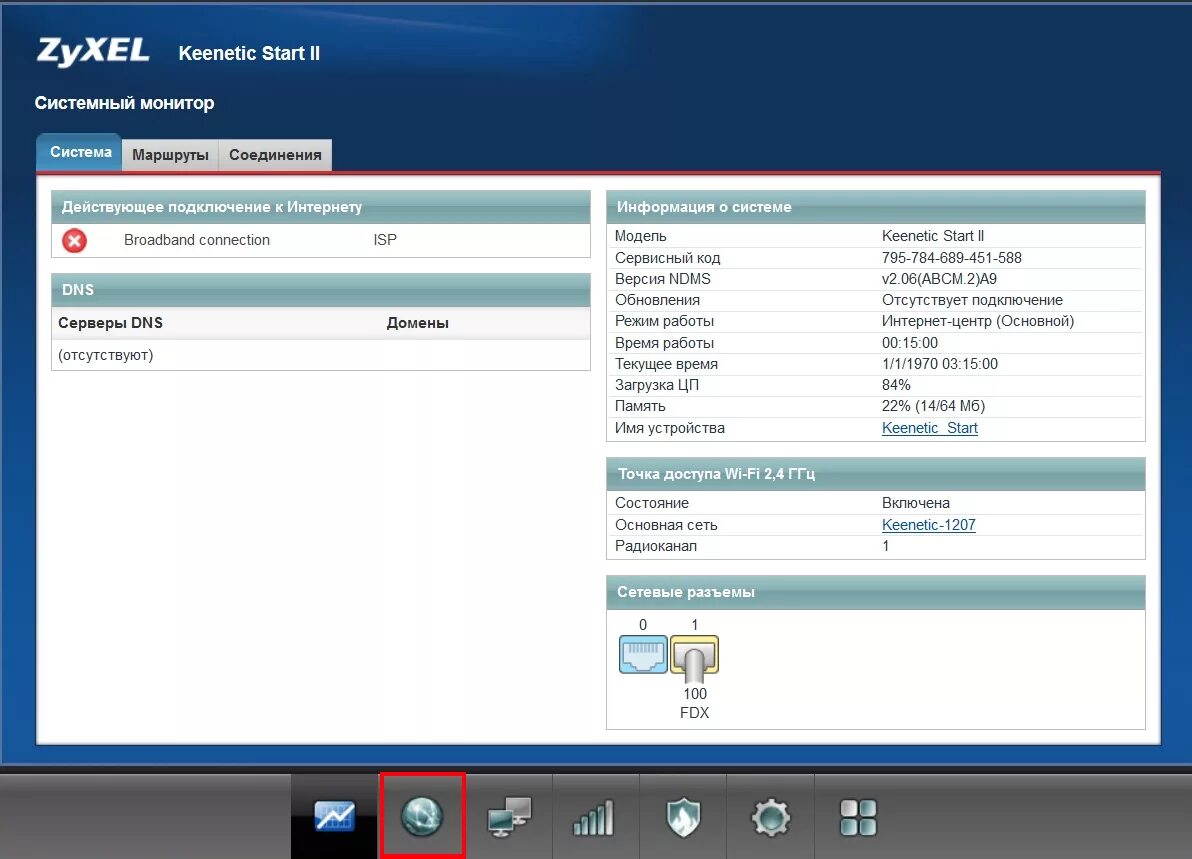
Task: Open the Wi-Fi signal bars icon
Action: [x=593, y=818]
